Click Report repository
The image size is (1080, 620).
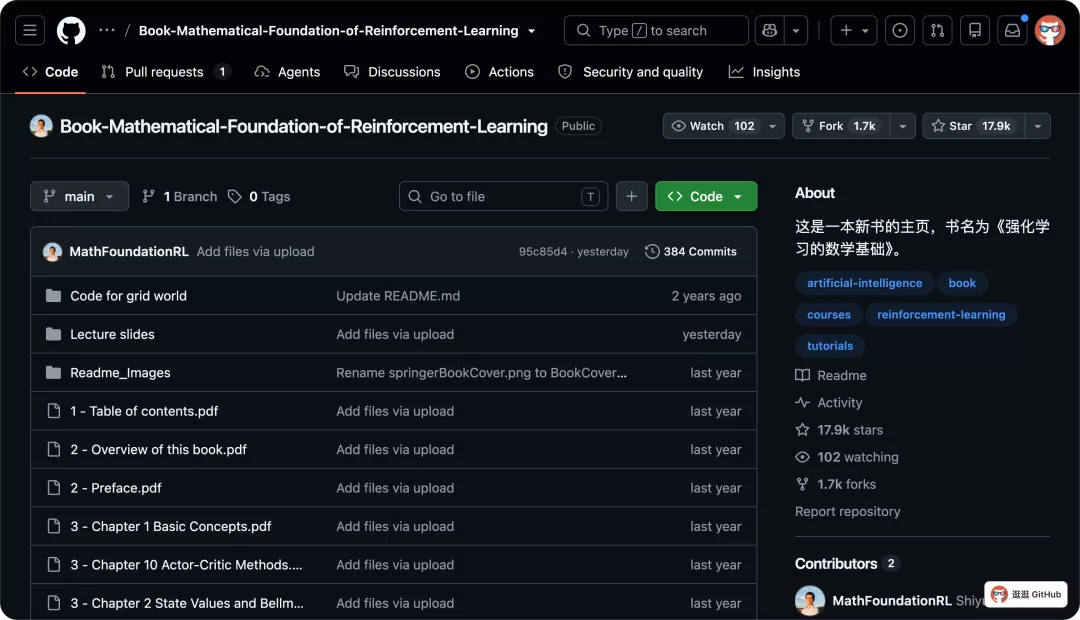[847, 511]
